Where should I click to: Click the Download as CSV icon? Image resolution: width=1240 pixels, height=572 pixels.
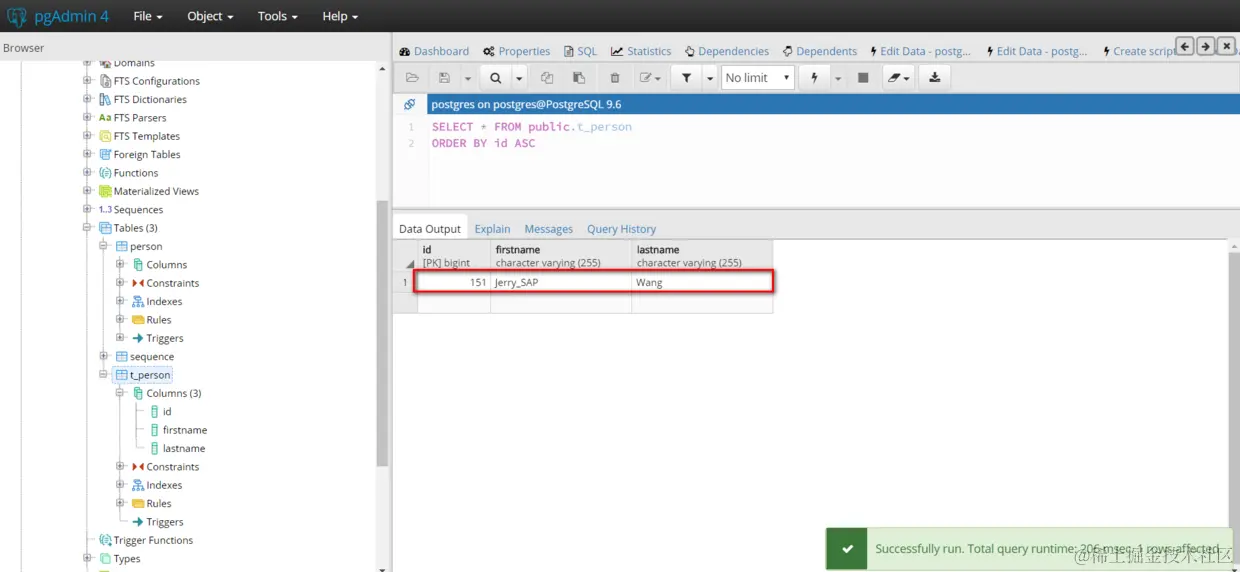pyautogui.click(x=935, y=78)
